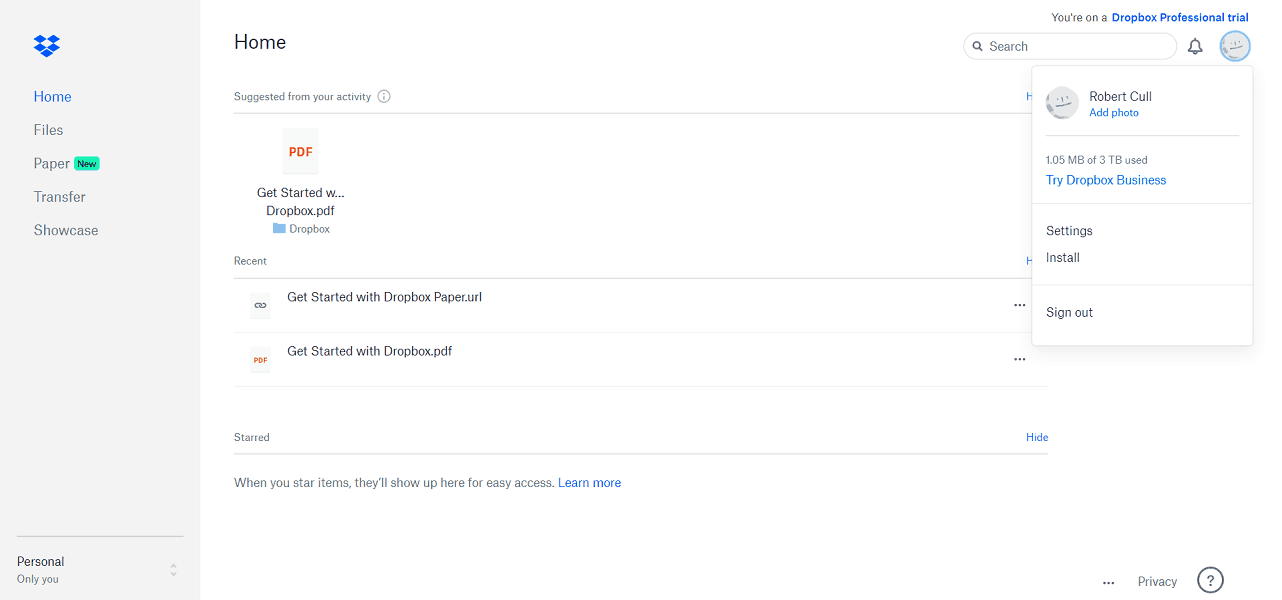This screenshot has width=1282, height=600.
Task: Click the Personal Only you label
Action: coord(41,570)
